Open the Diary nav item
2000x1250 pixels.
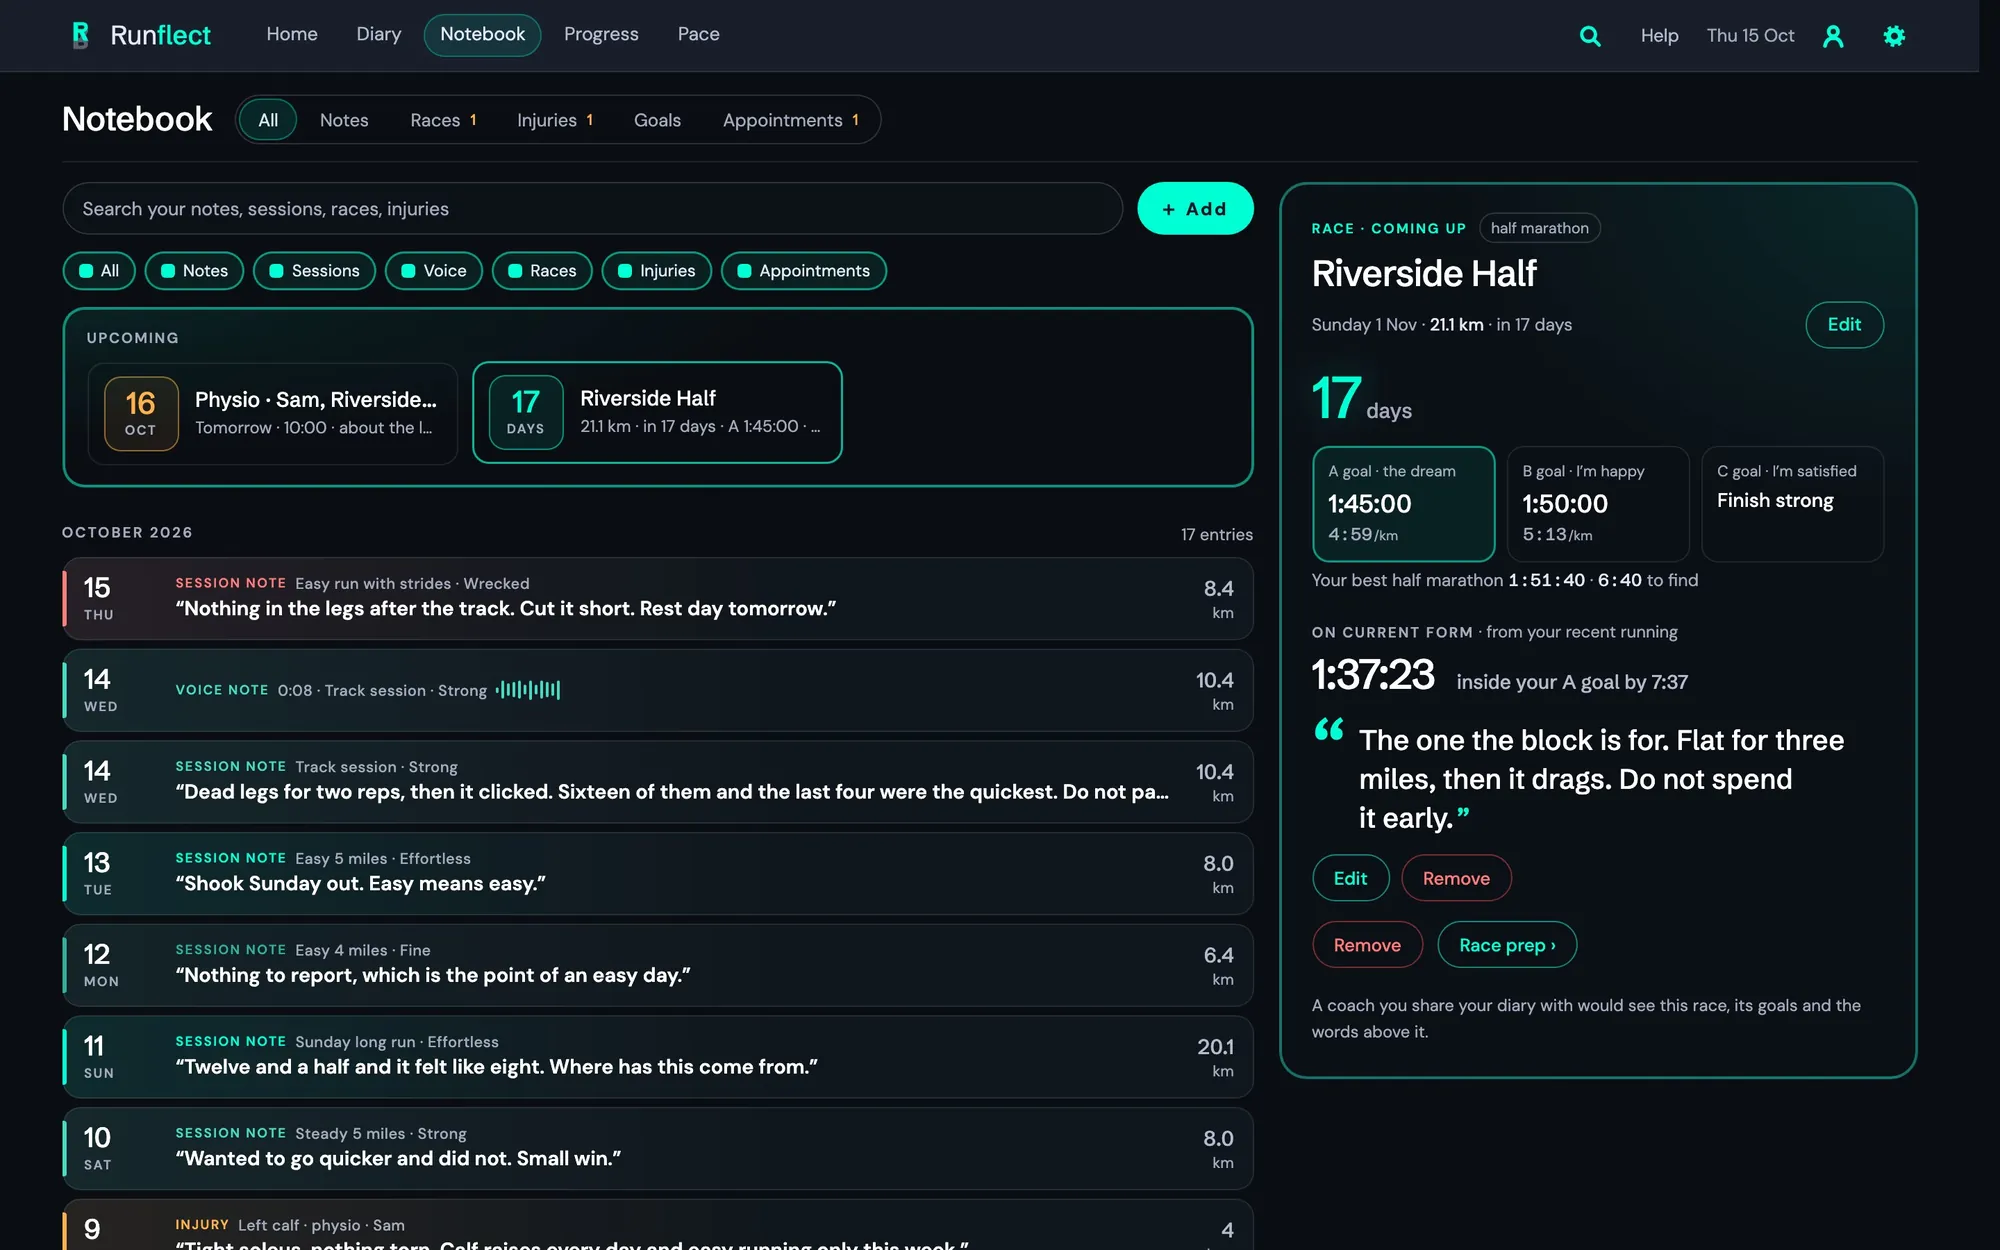(379, 35)
